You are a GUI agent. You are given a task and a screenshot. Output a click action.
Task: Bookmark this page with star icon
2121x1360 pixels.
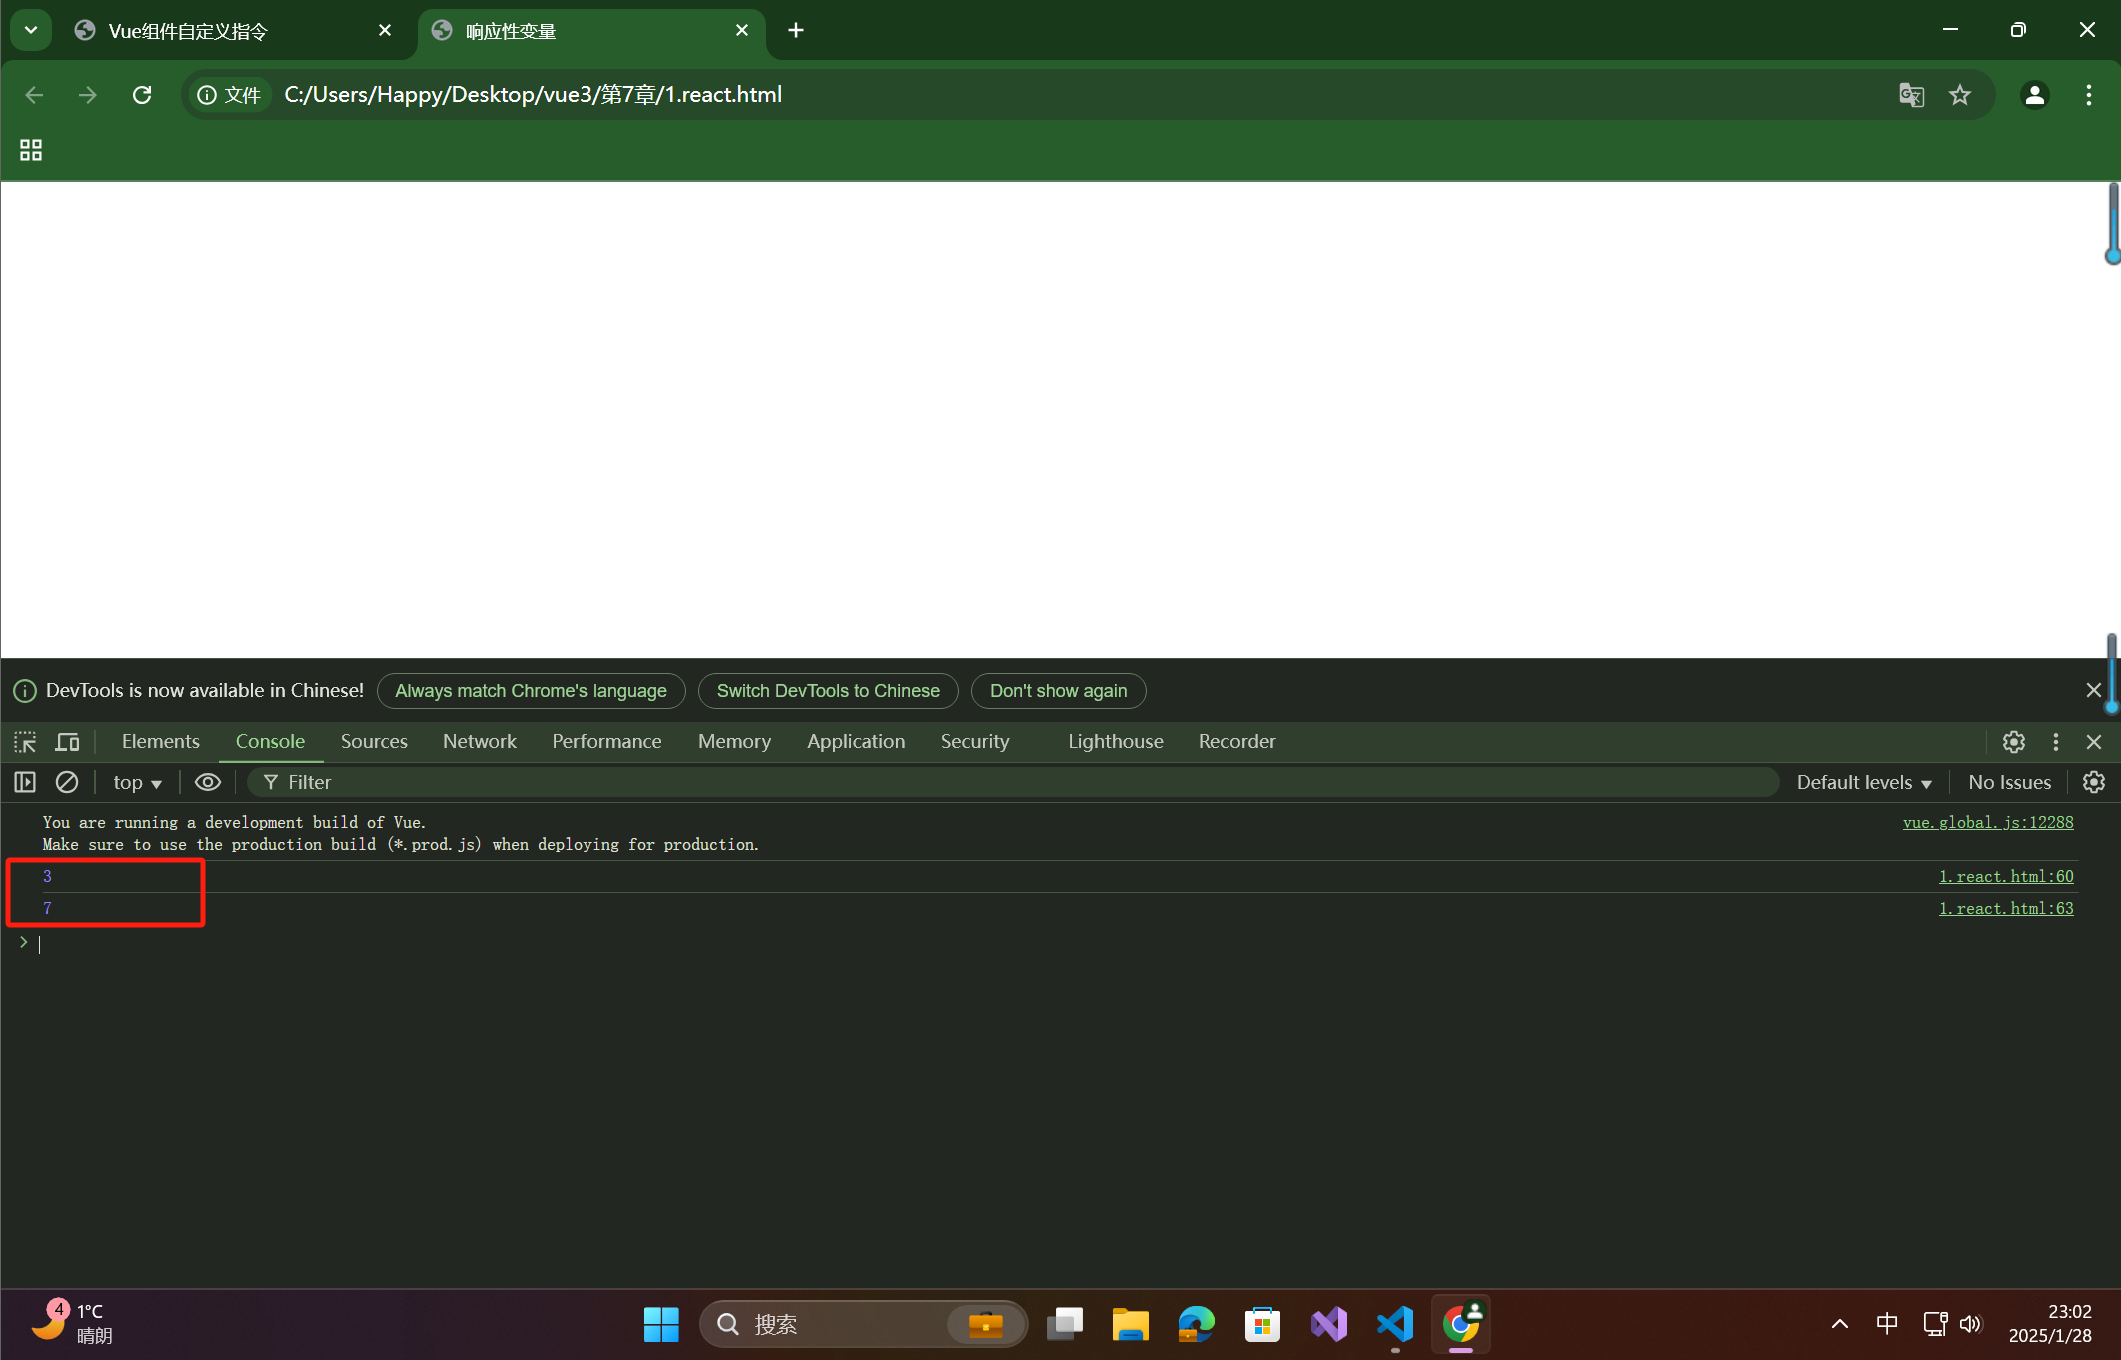(1960, 95)
